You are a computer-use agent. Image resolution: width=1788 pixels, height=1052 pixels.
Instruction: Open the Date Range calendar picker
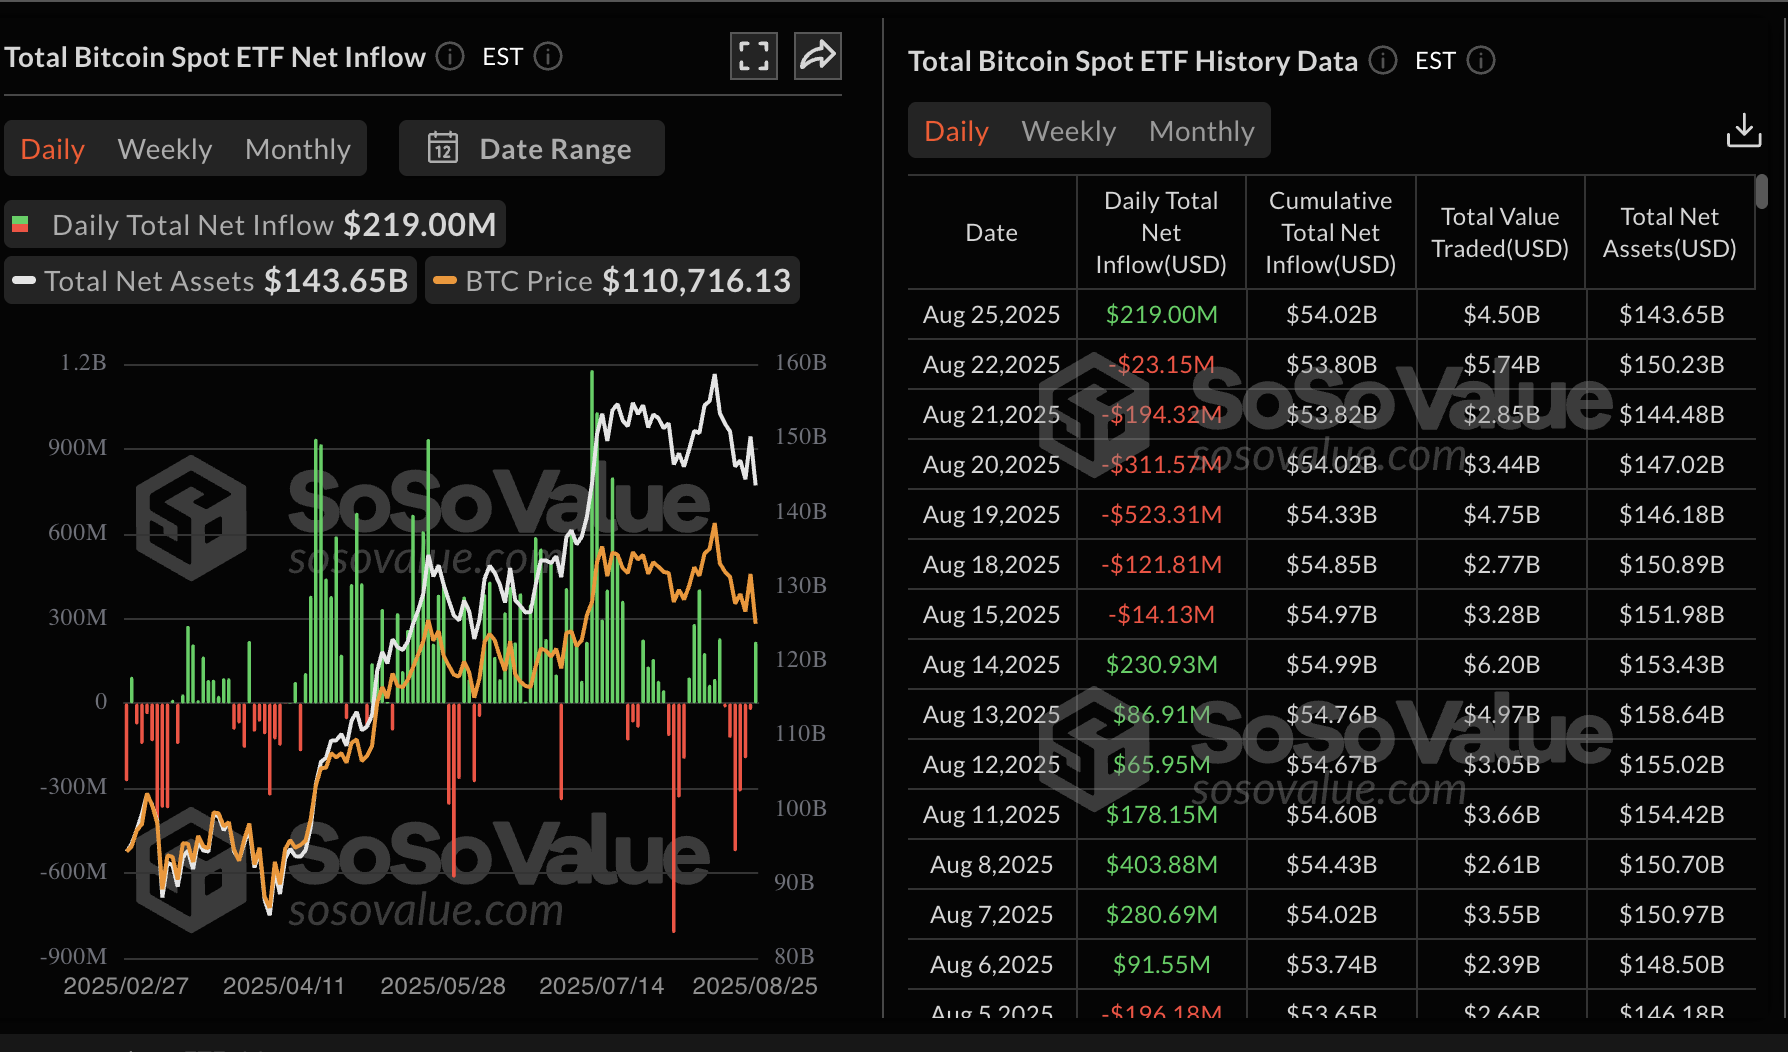click(531, 148)
